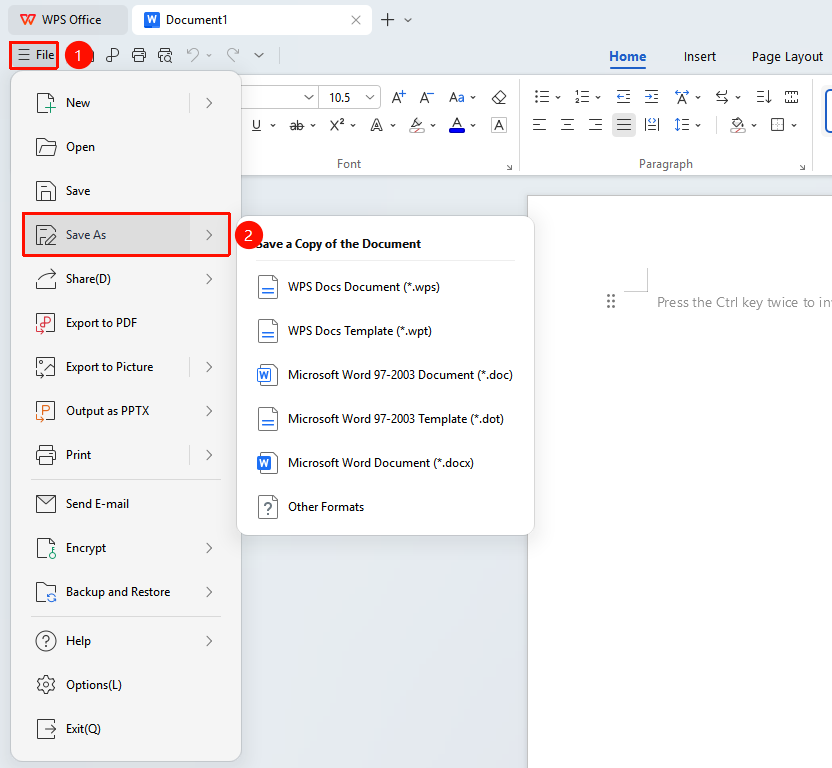Screen dimensions: 832x768
Task: Decrease paragraph indent
Action: coord(623,97)
